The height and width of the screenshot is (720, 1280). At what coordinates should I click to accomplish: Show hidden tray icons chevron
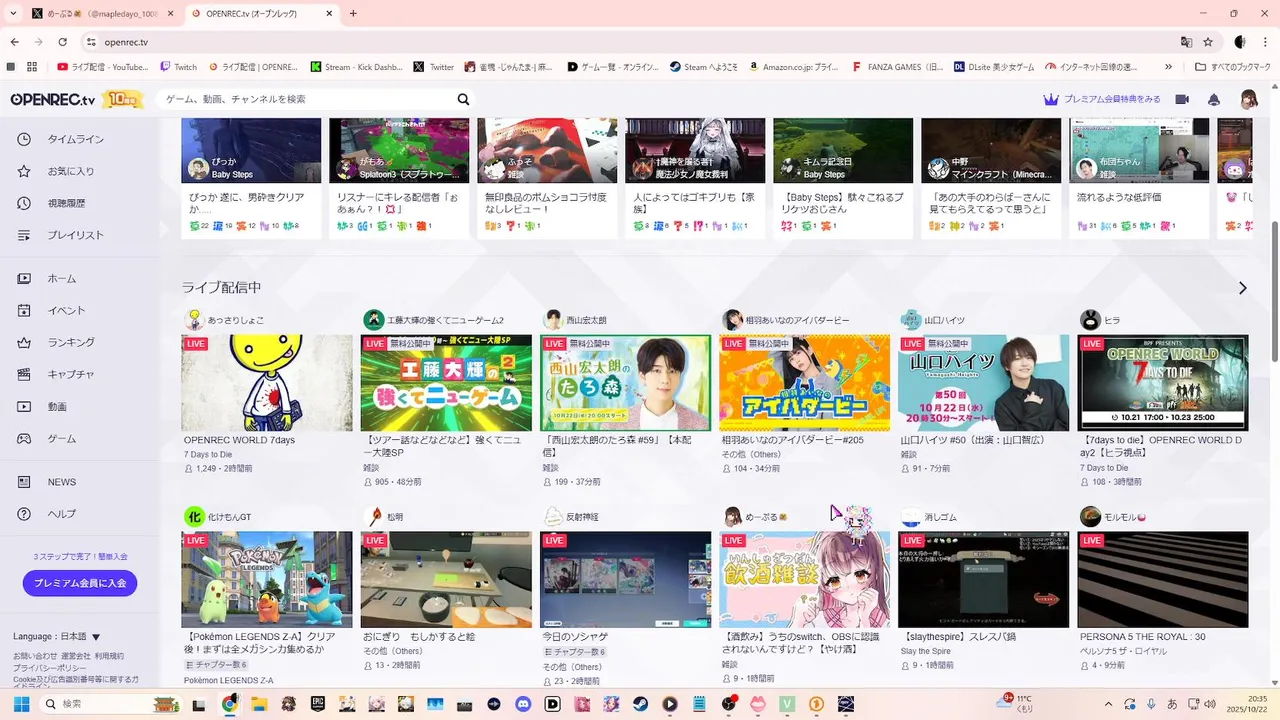click(x=1107, y=704)
